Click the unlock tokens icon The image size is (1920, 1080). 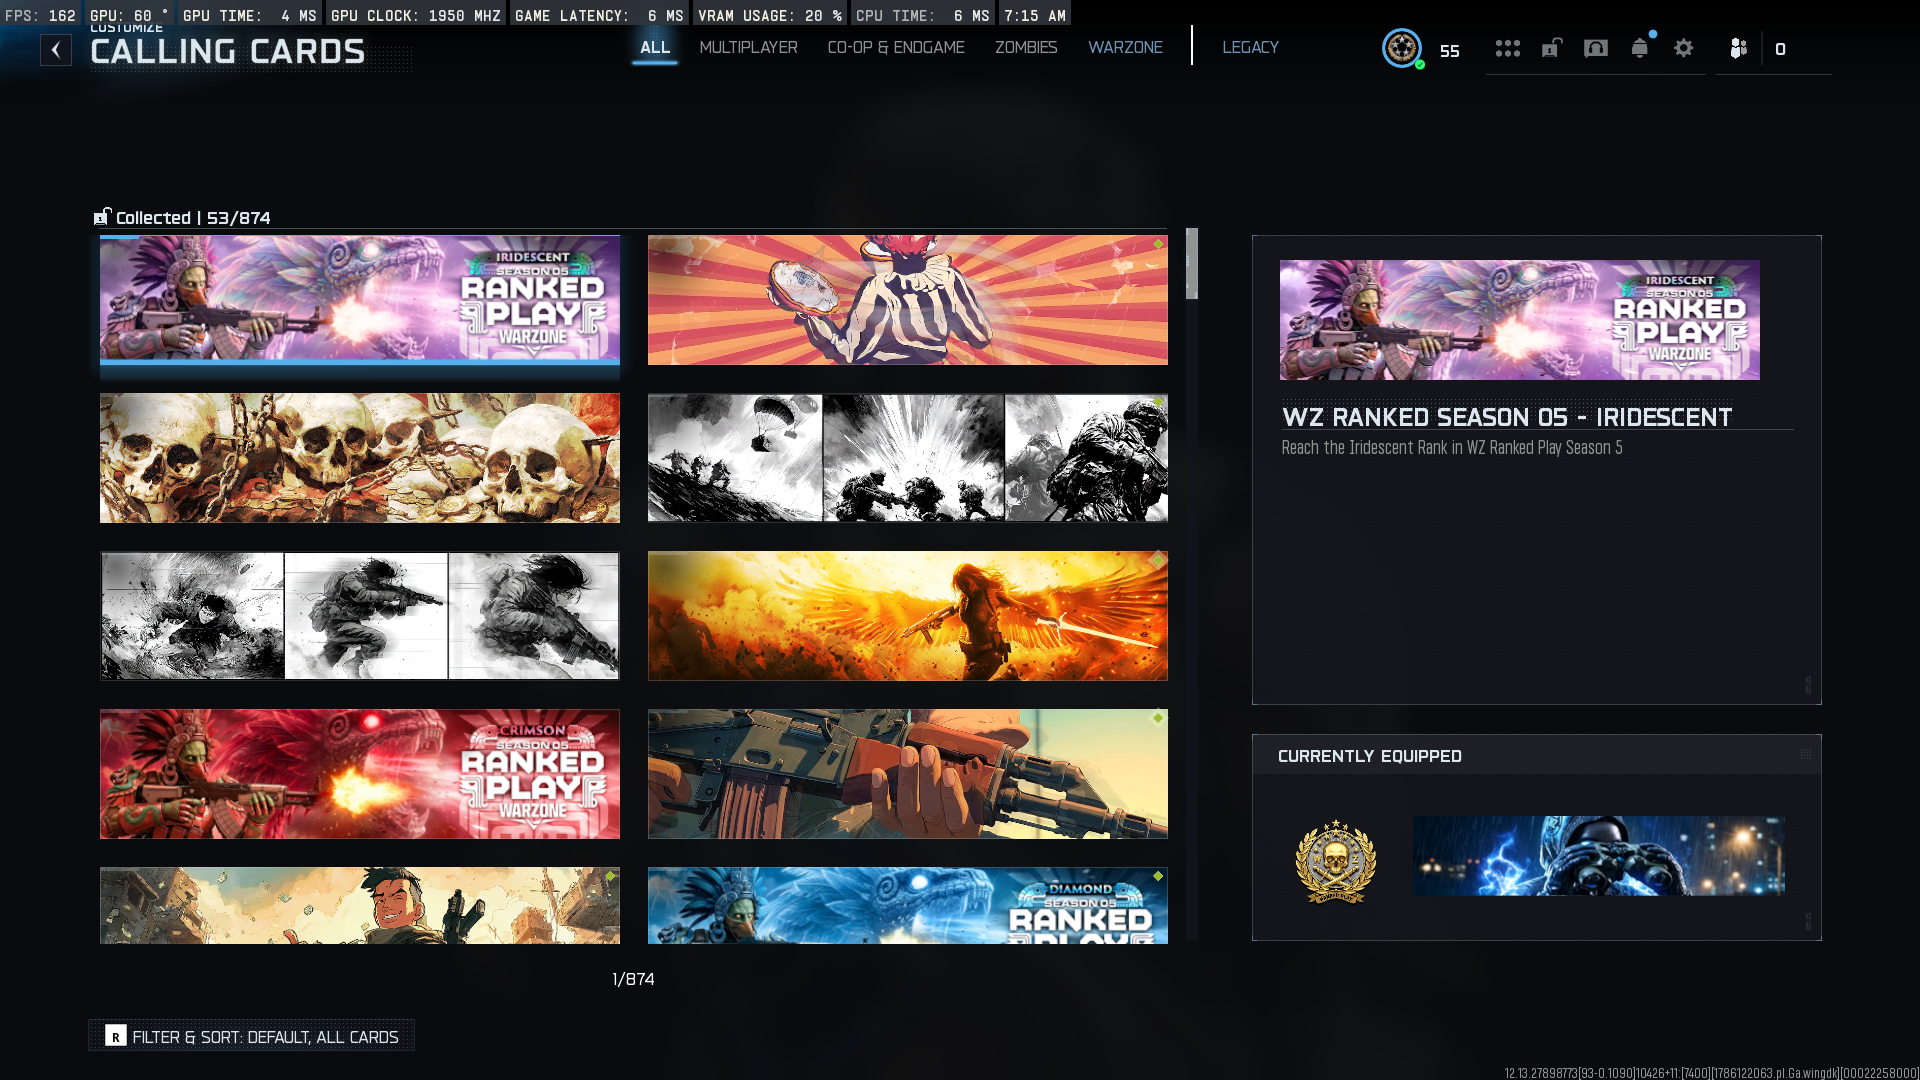pyautogui.click(x=1552, y=48)
